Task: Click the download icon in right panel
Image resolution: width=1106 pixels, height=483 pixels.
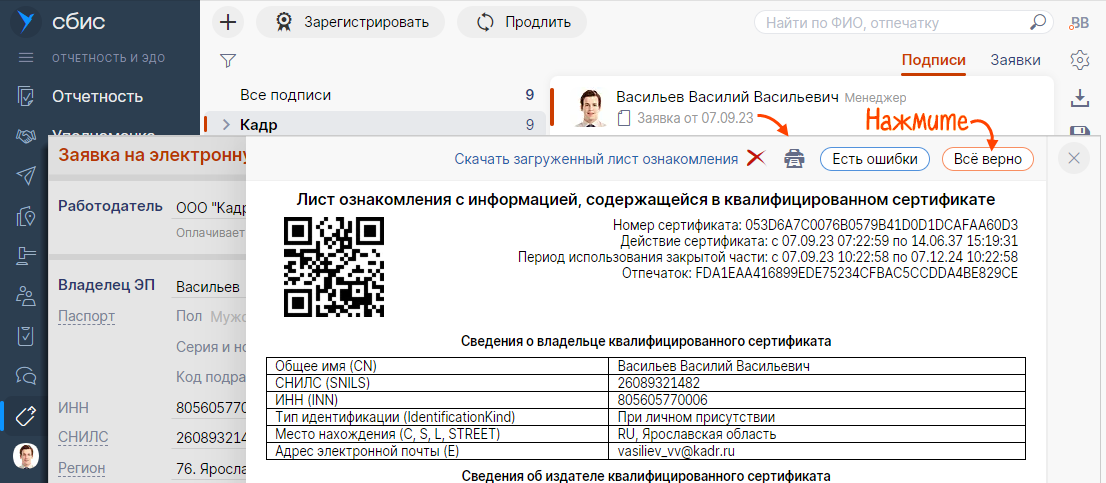Action: pos(1079,98)
